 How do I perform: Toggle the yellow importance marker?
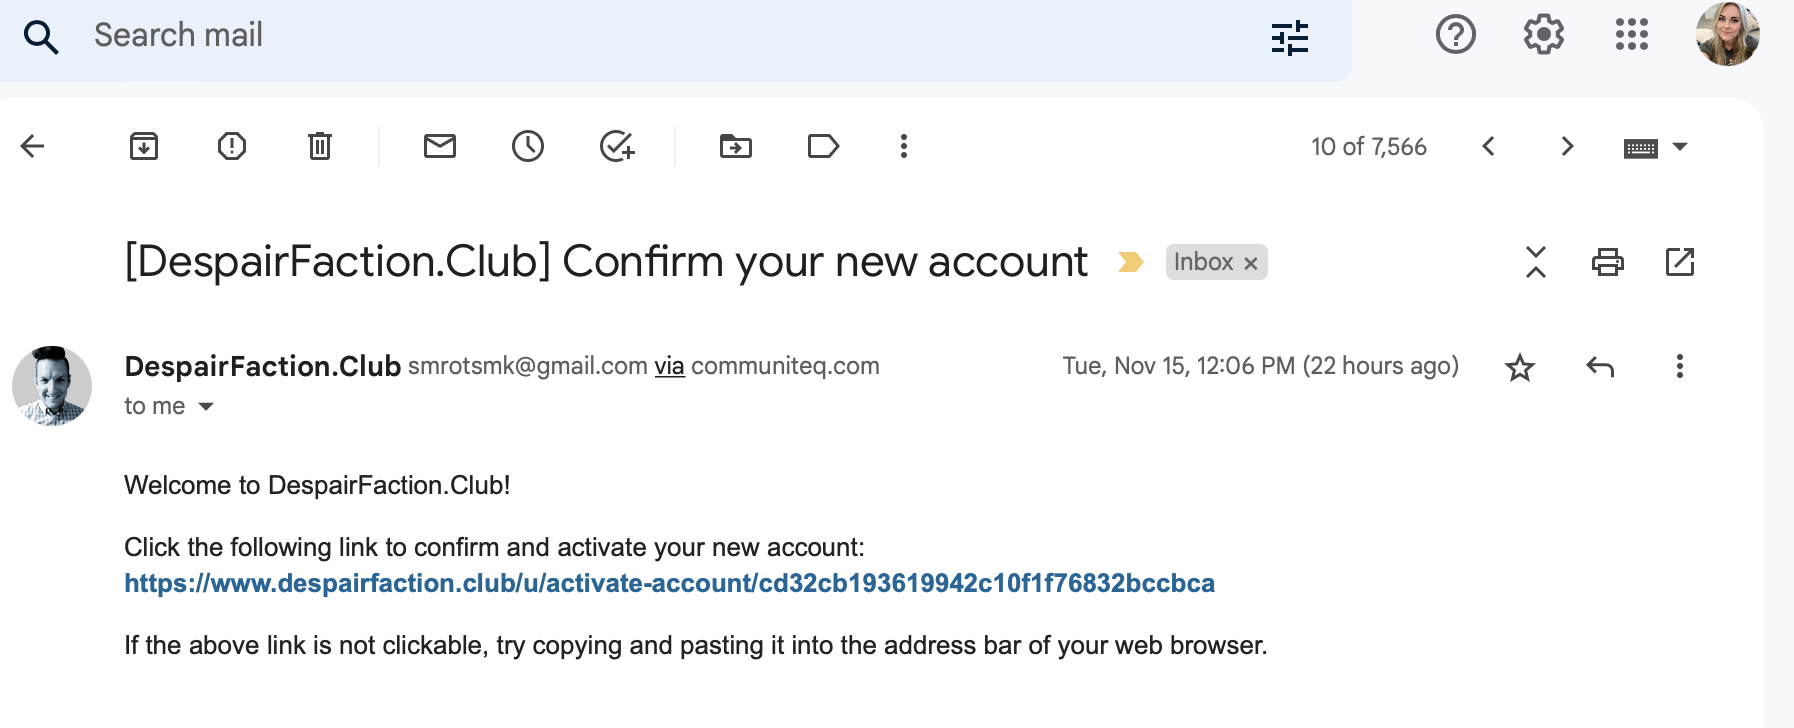coord(1131,262)
